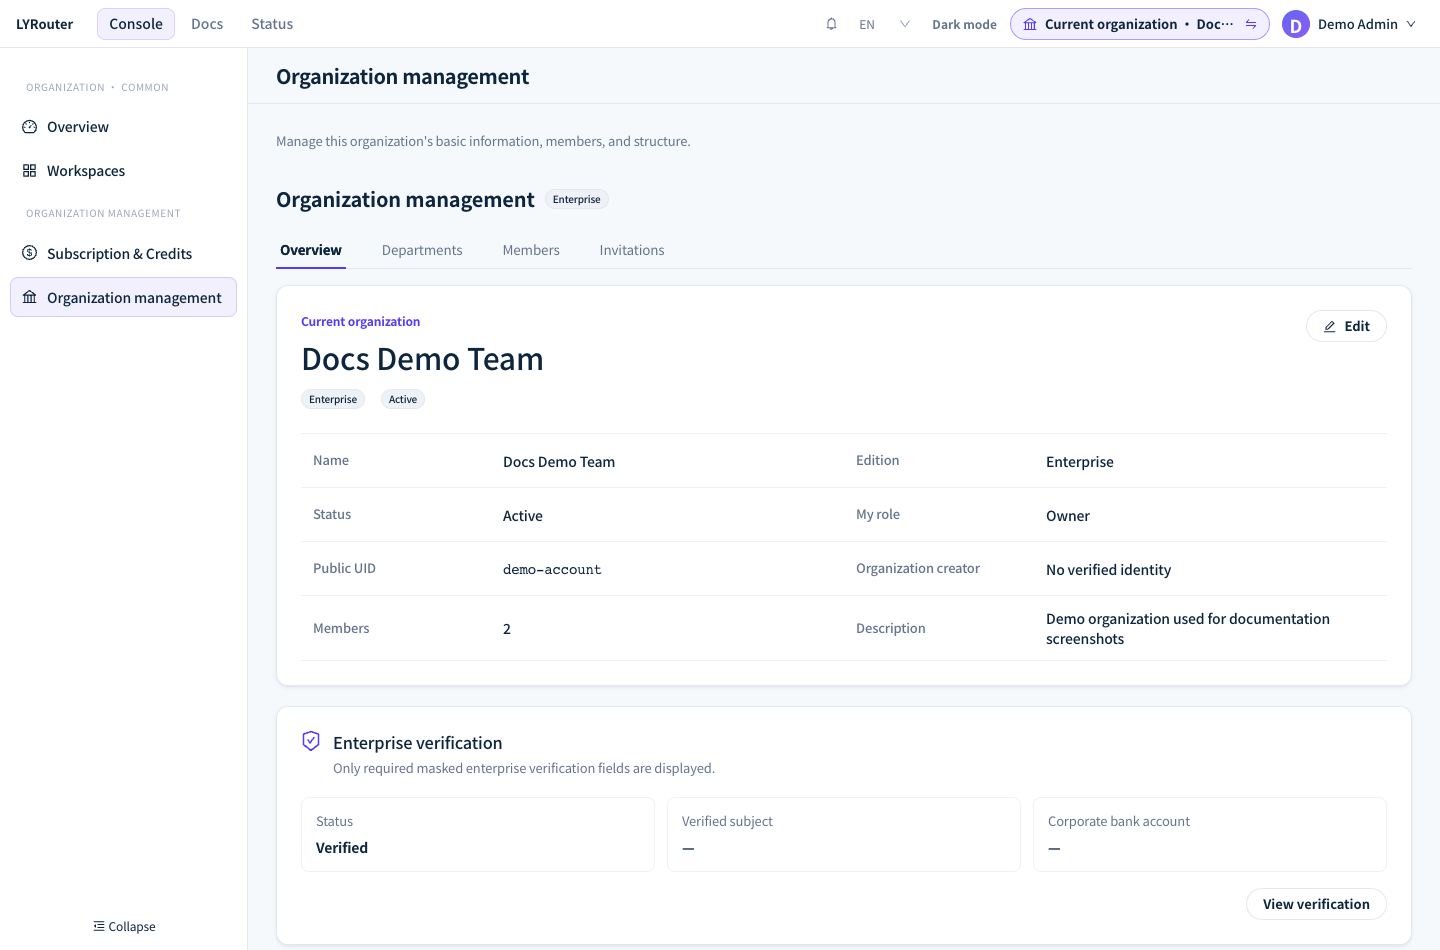
Task: Click the Subscription & Credits coin icon
Action: [30, 253]
